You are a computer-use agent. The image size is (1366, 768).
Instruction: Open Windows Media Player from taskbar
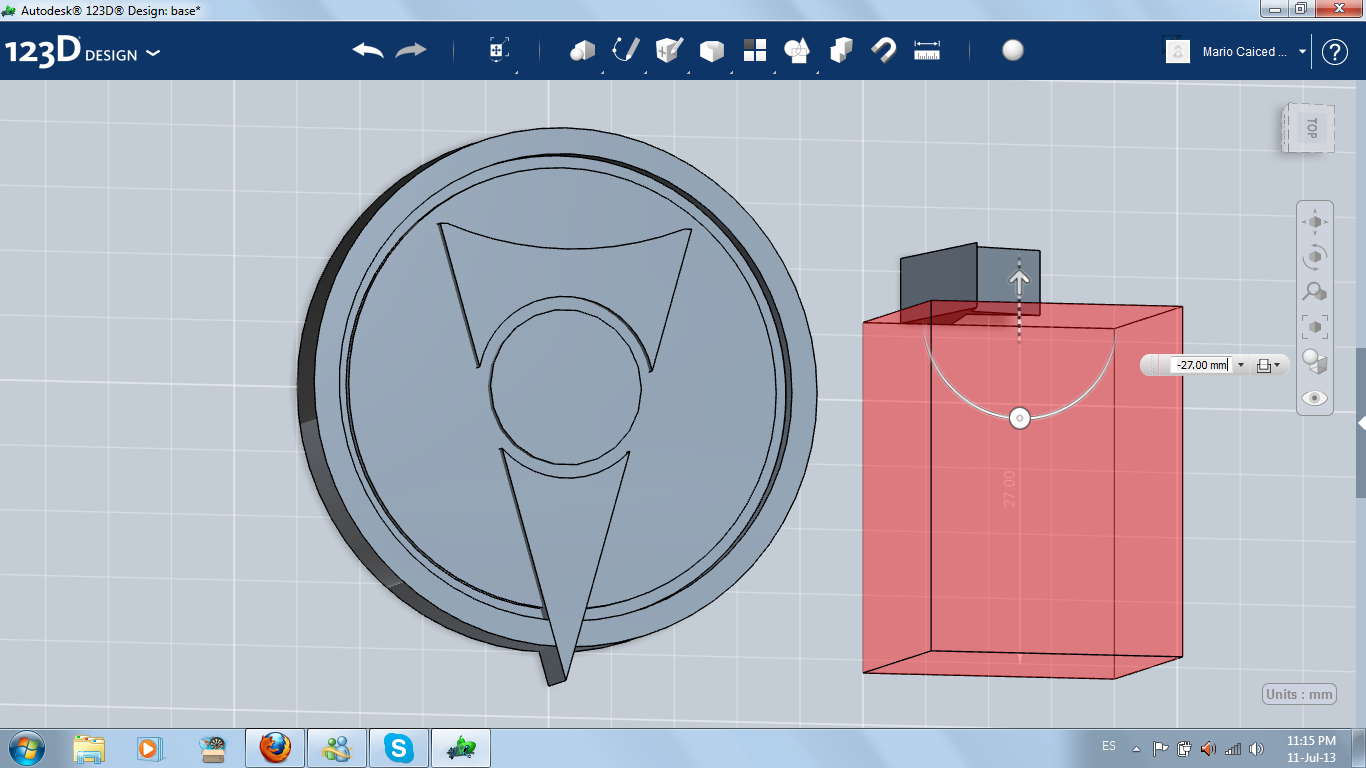coord(148,748)
